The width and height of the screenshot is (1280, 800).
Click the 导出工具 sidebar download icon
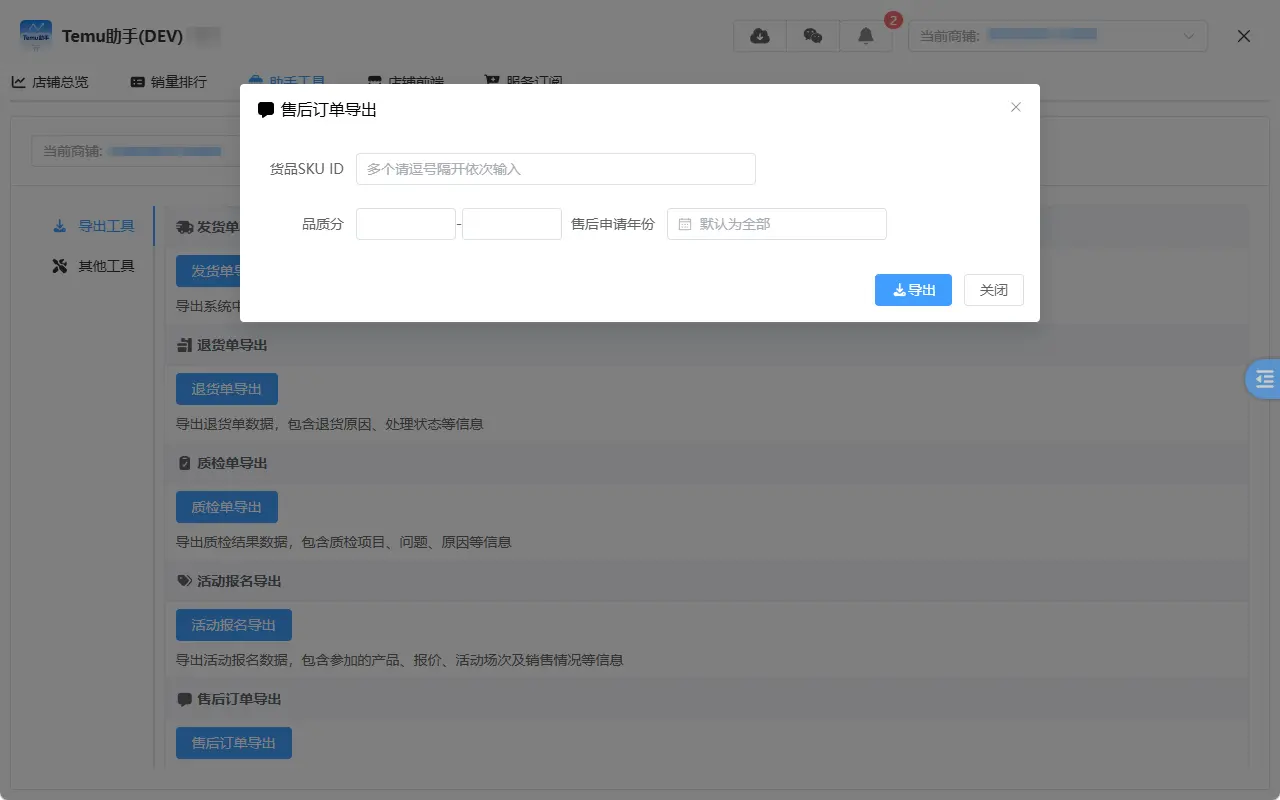pyautogui.click(x=60, y=225)
